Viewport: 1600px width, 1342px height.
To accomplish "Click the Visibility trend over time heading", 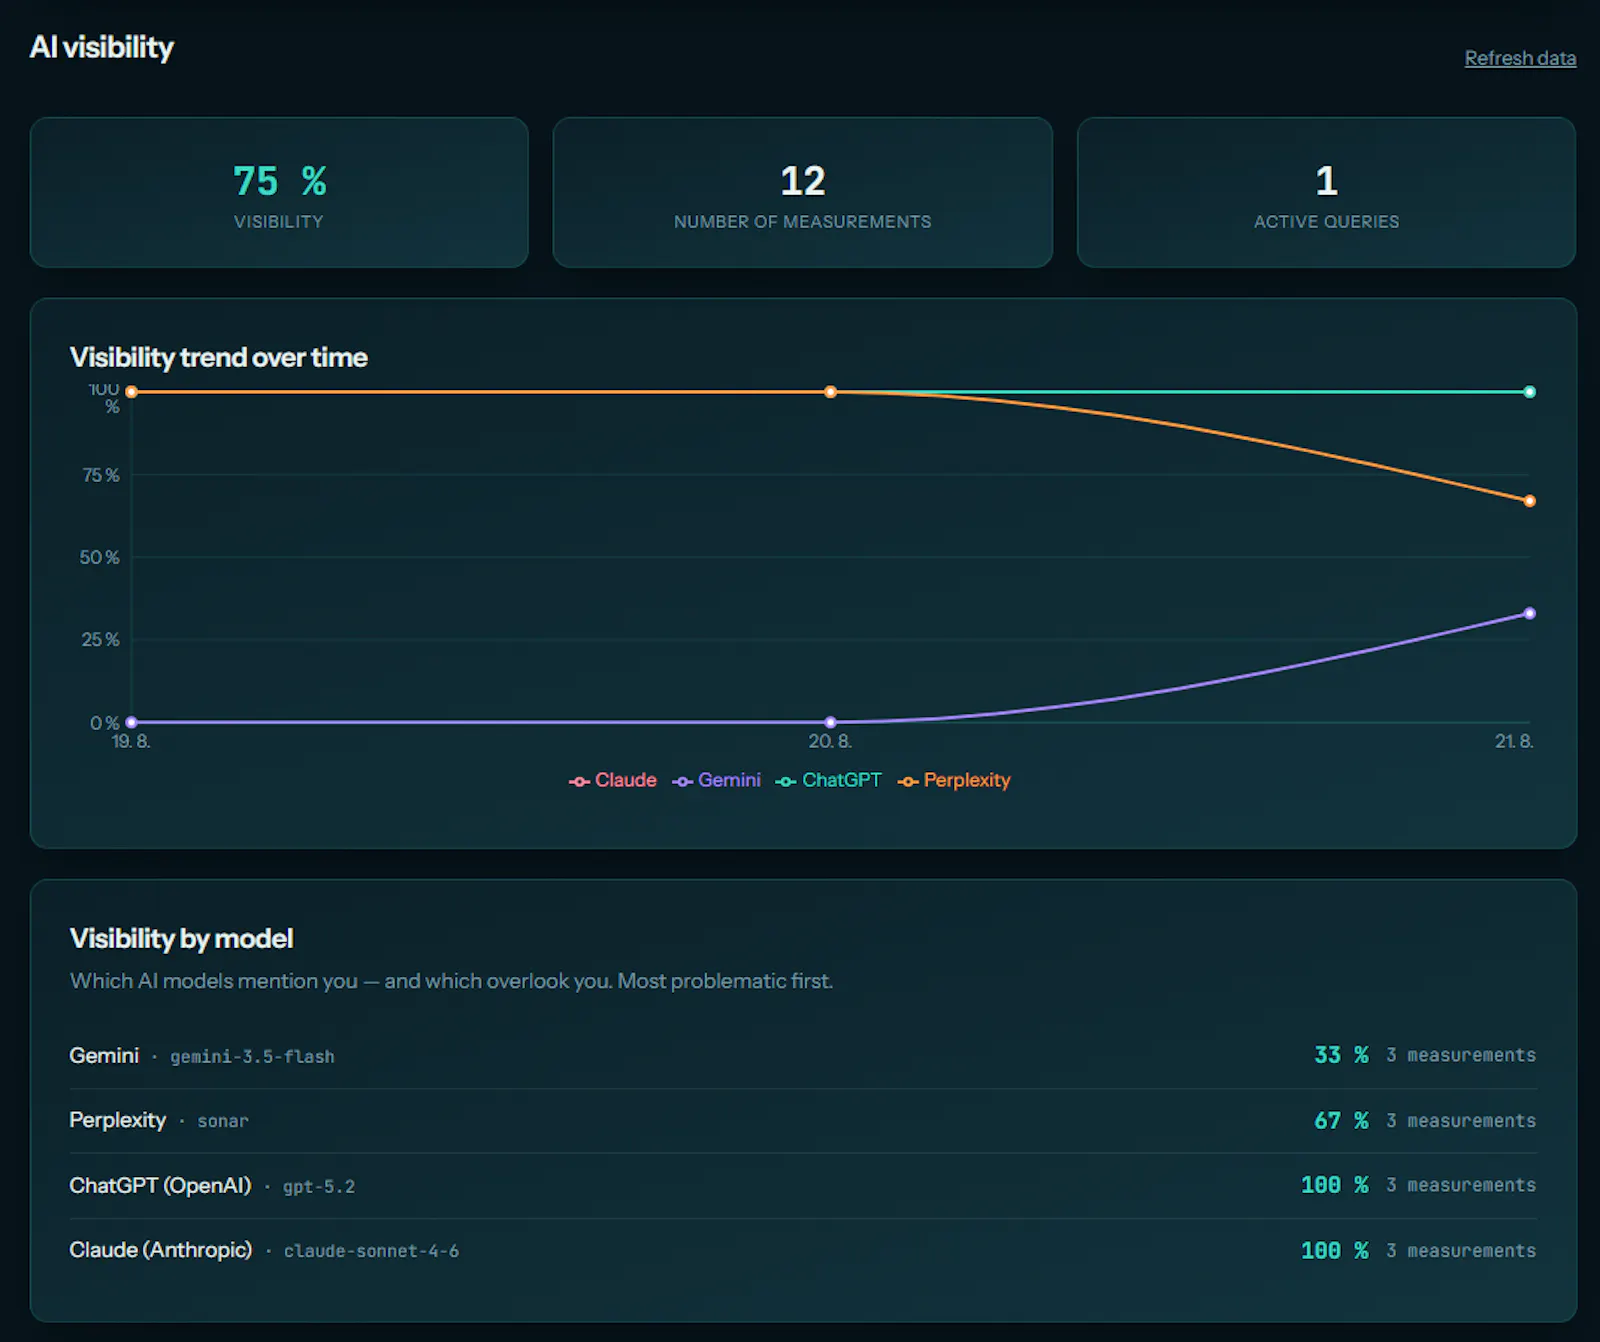I will point(219,357).
